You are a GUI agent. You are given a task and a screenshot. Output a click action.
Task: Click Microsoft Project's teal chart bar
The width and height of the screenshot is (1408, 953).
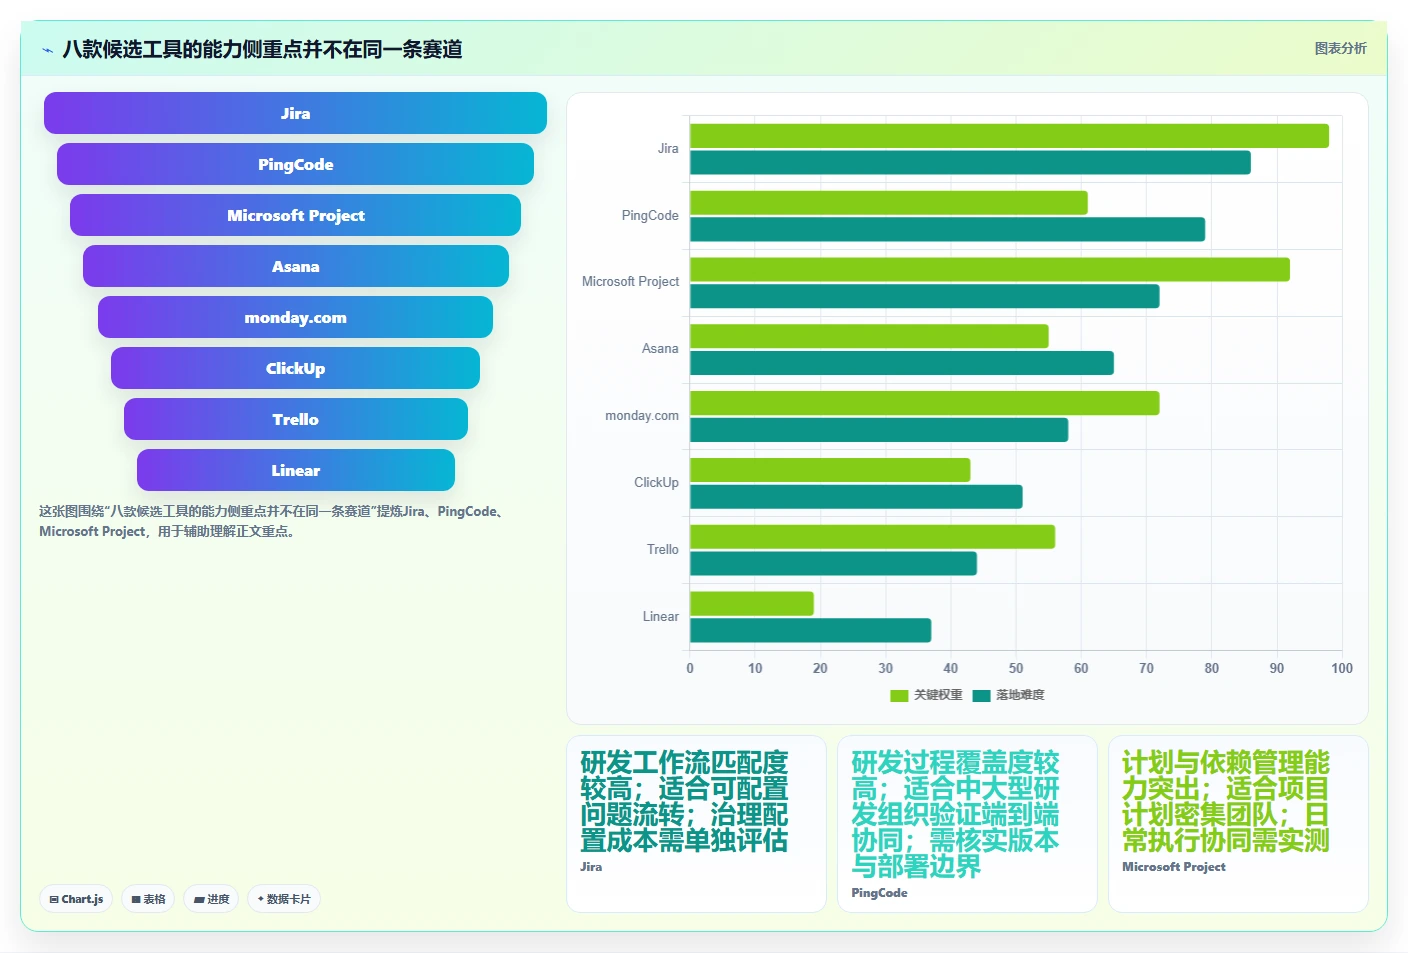coord(925,296)
